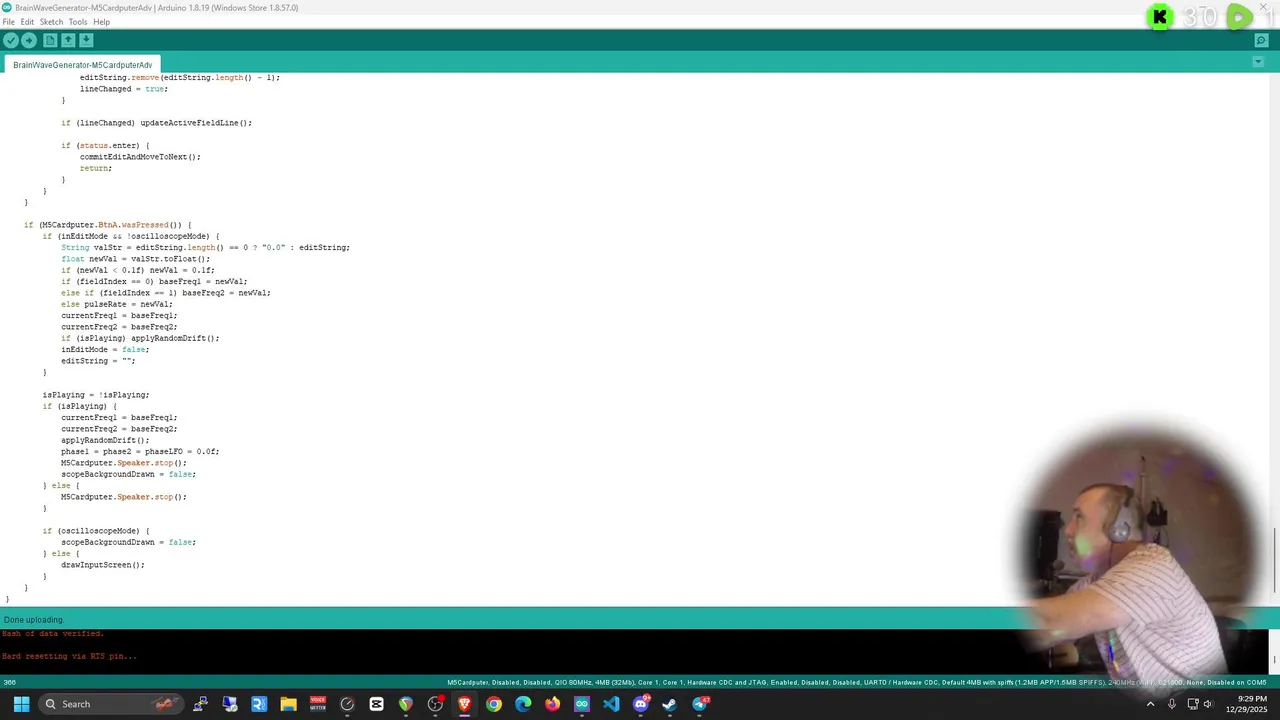Click the Upload arrow button
The image size is (1280, 720).
tap(29, 40)
